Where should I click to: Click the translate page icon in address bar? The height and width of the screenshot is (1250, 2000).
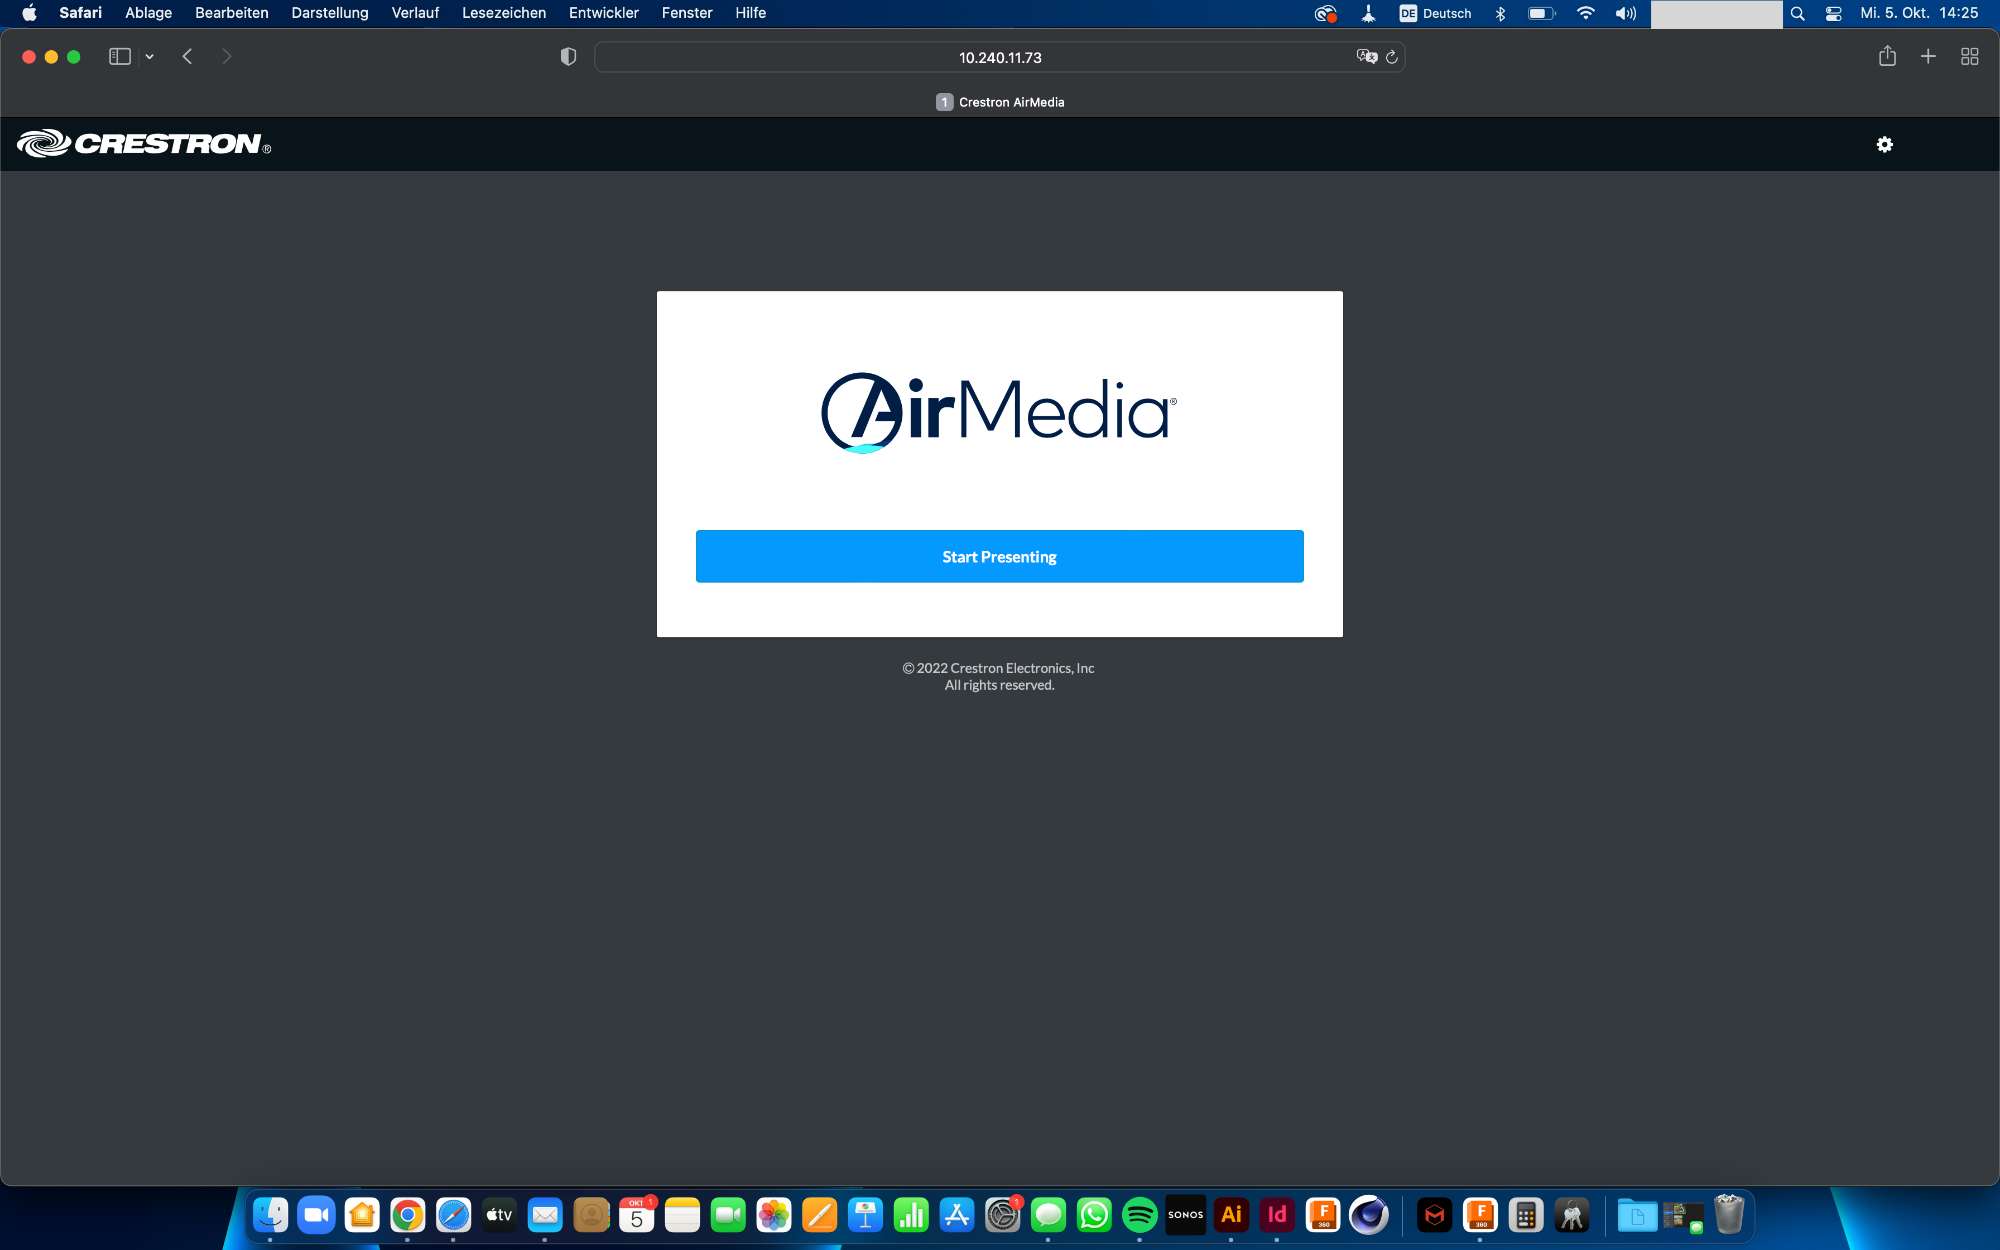pyautogui.click(x=1366, y=57)
